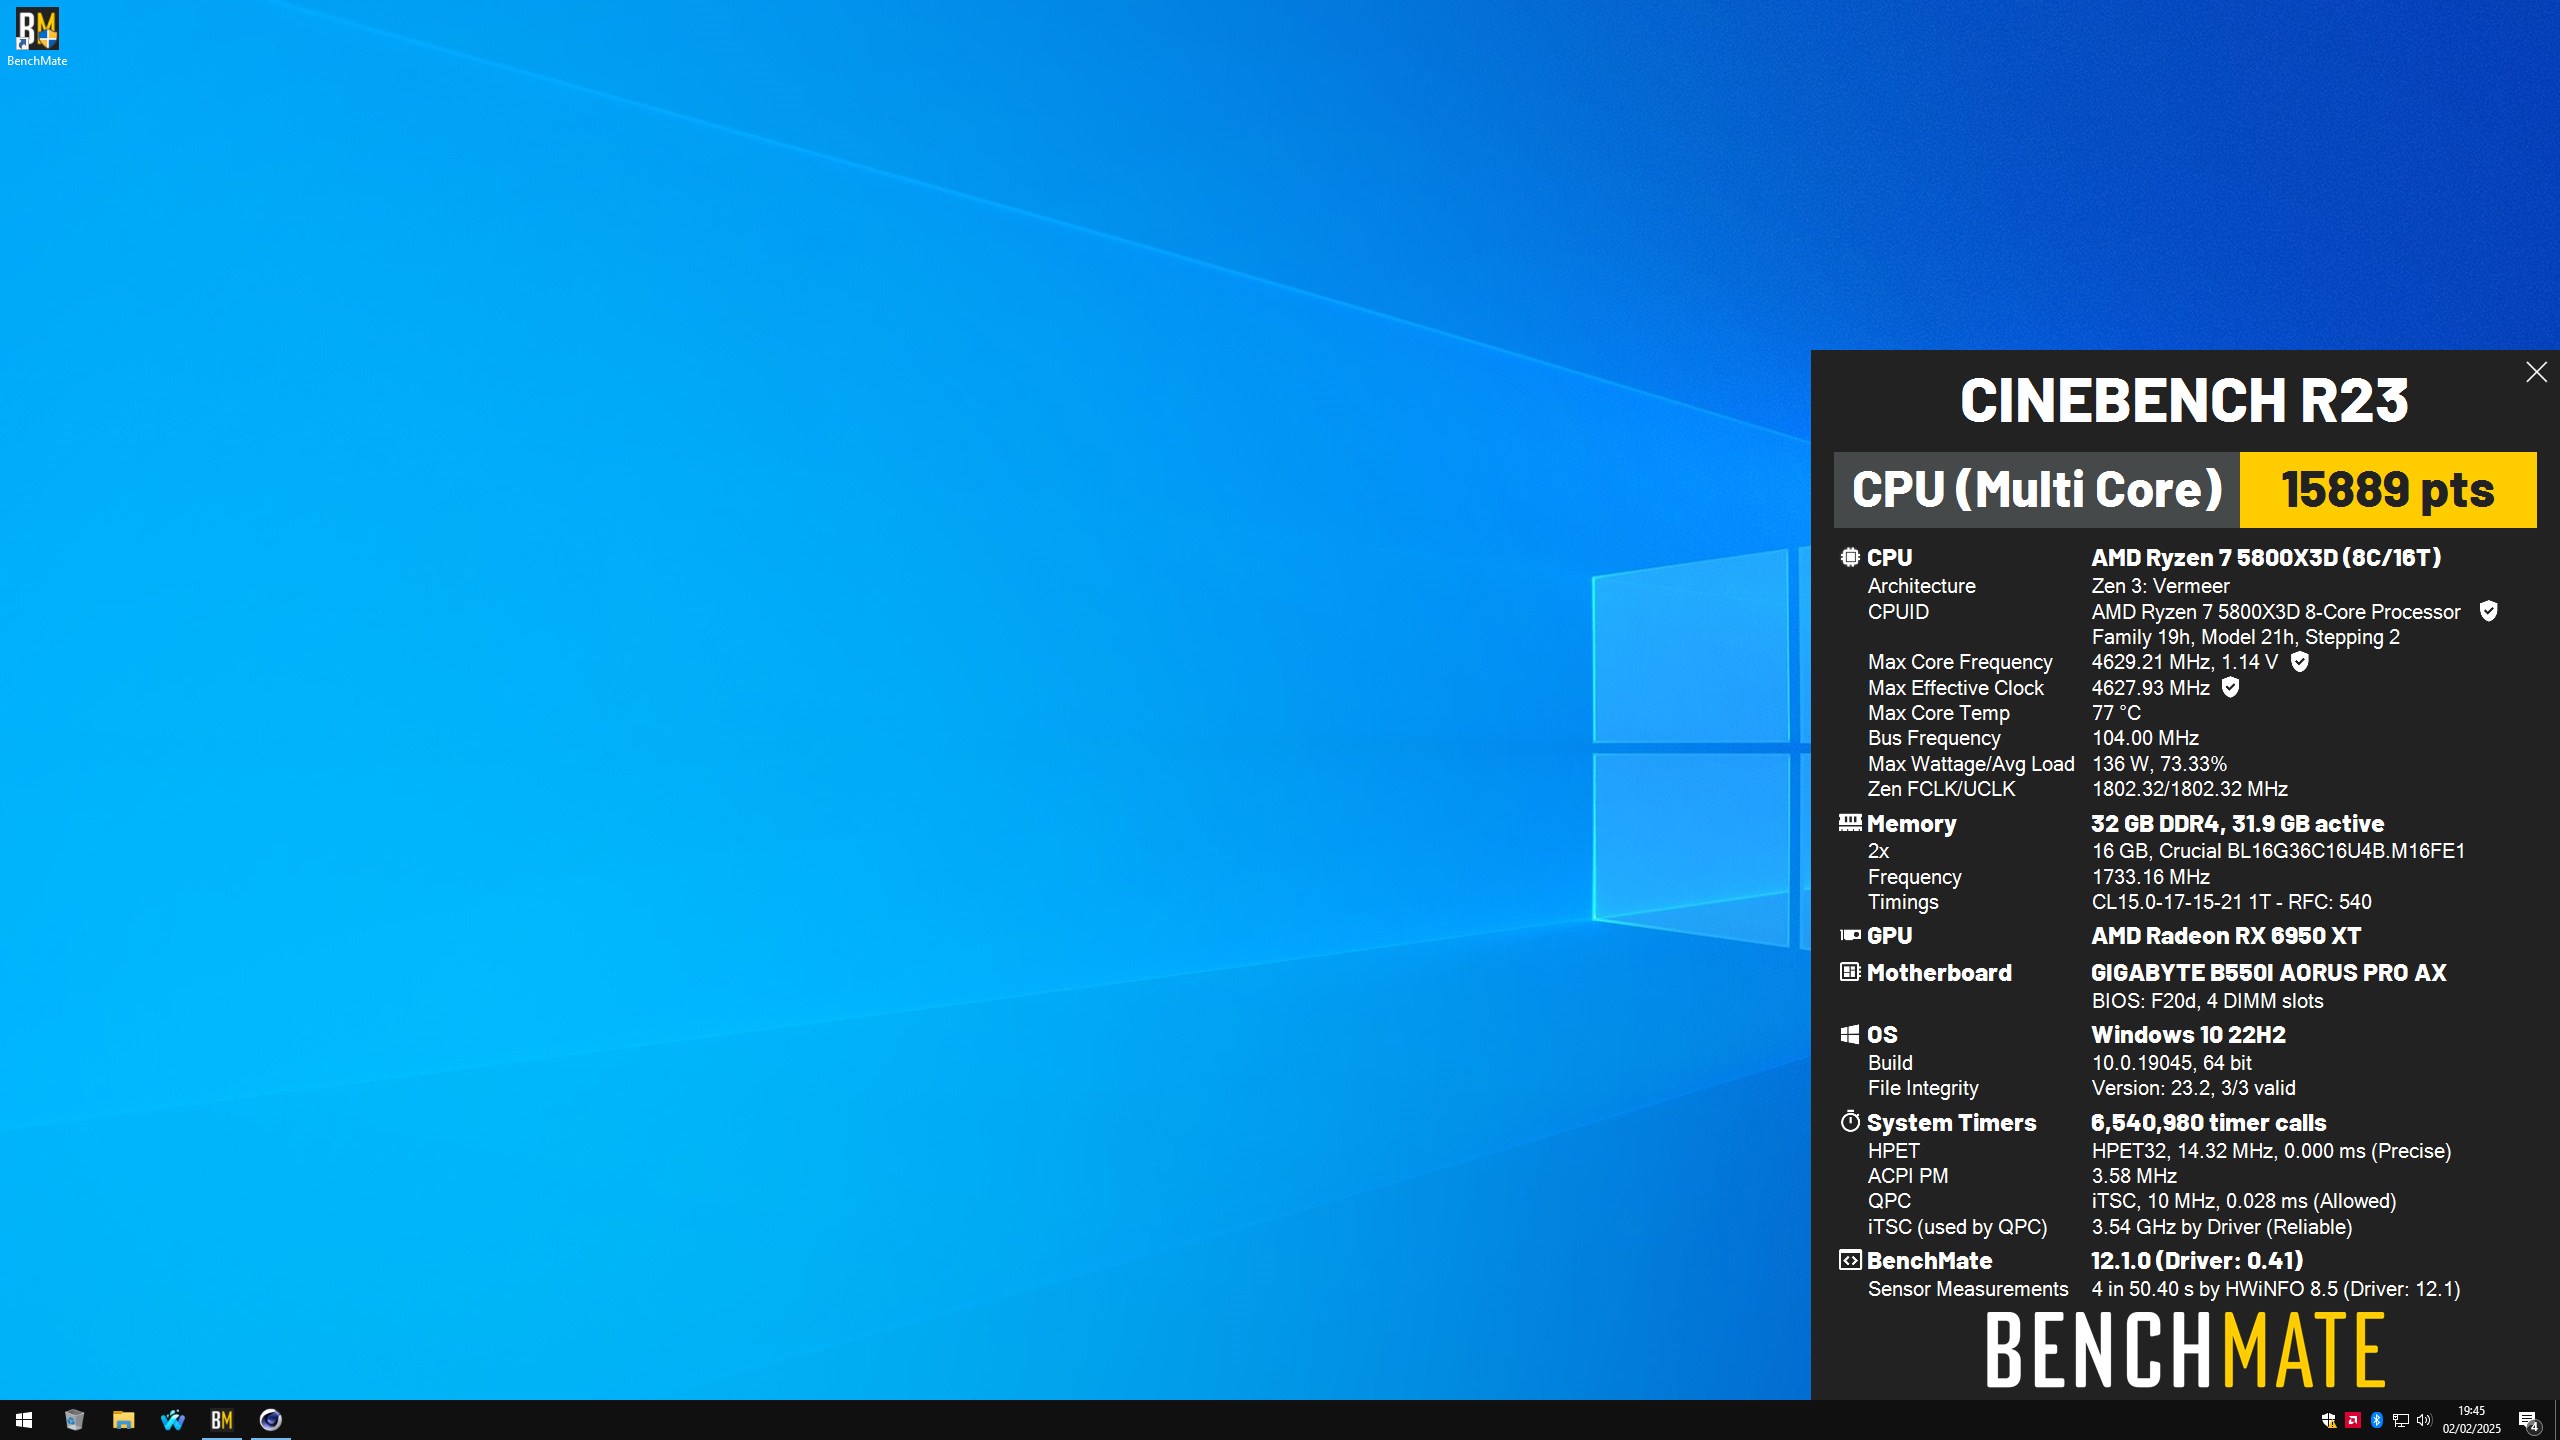Viewport: 2560px width, 1440px height.
Task: Click '136 W, 73.33%' wattage value
Action: 2159,764
